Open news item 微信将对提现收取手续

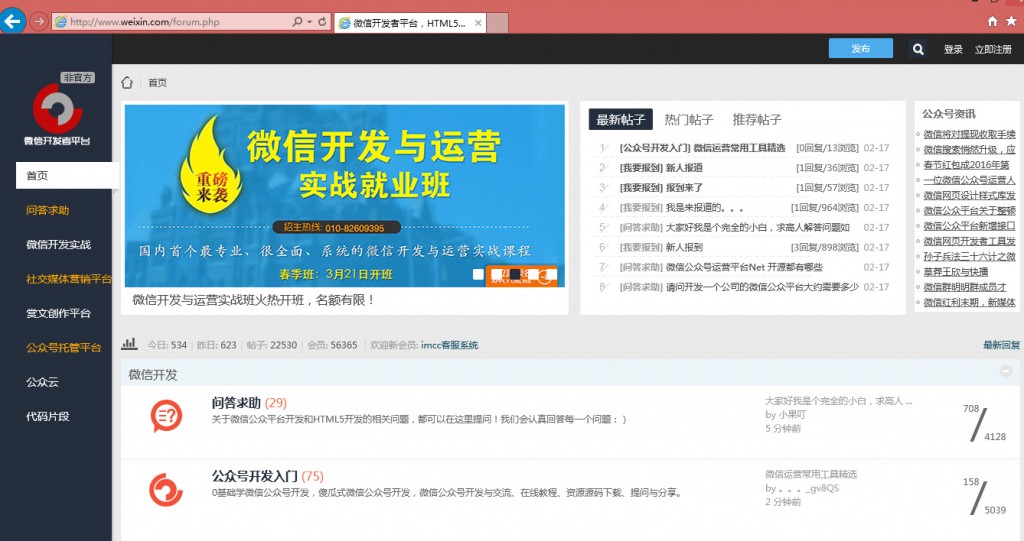969,135
